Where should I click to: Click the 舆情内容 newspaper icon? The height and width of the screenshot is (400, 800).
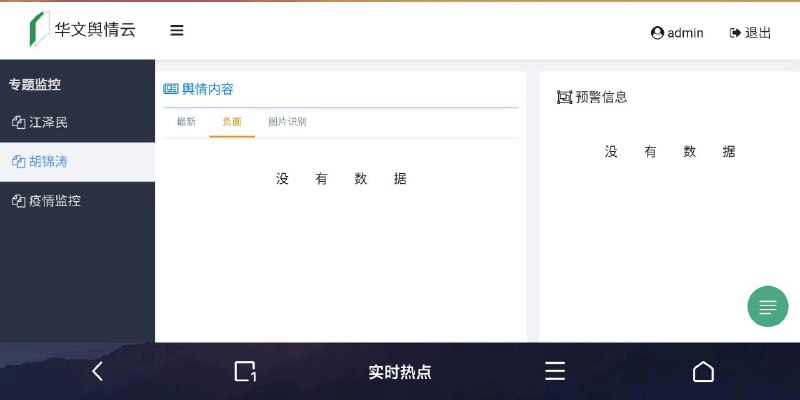tap(170, 89)
